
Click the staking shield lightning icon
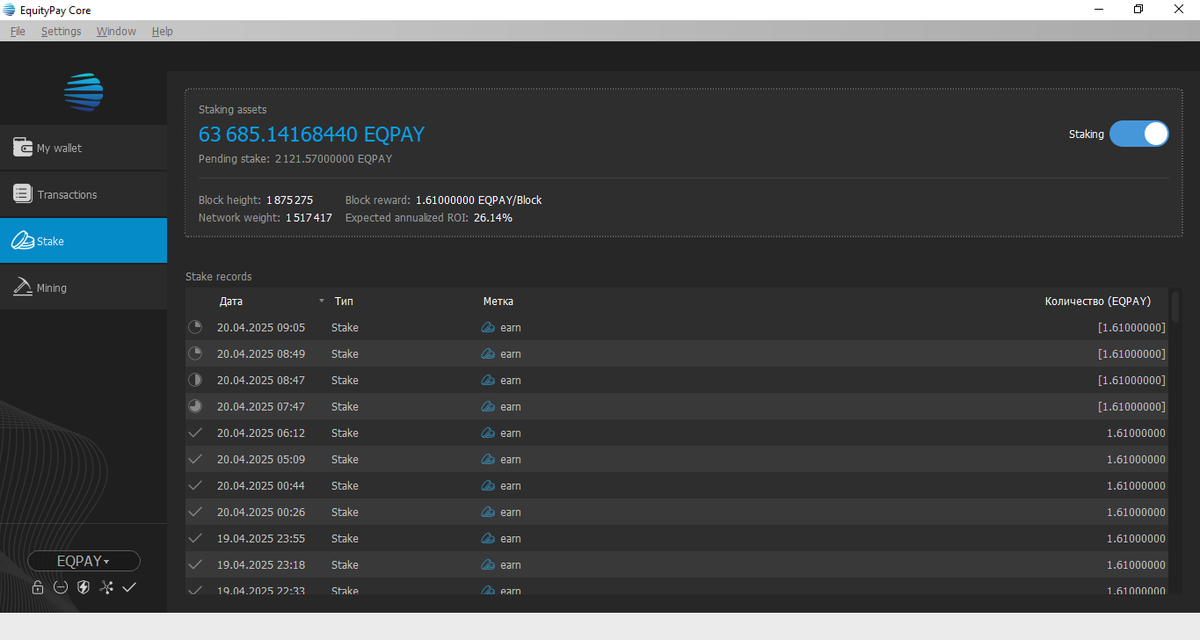coord(83,587)
